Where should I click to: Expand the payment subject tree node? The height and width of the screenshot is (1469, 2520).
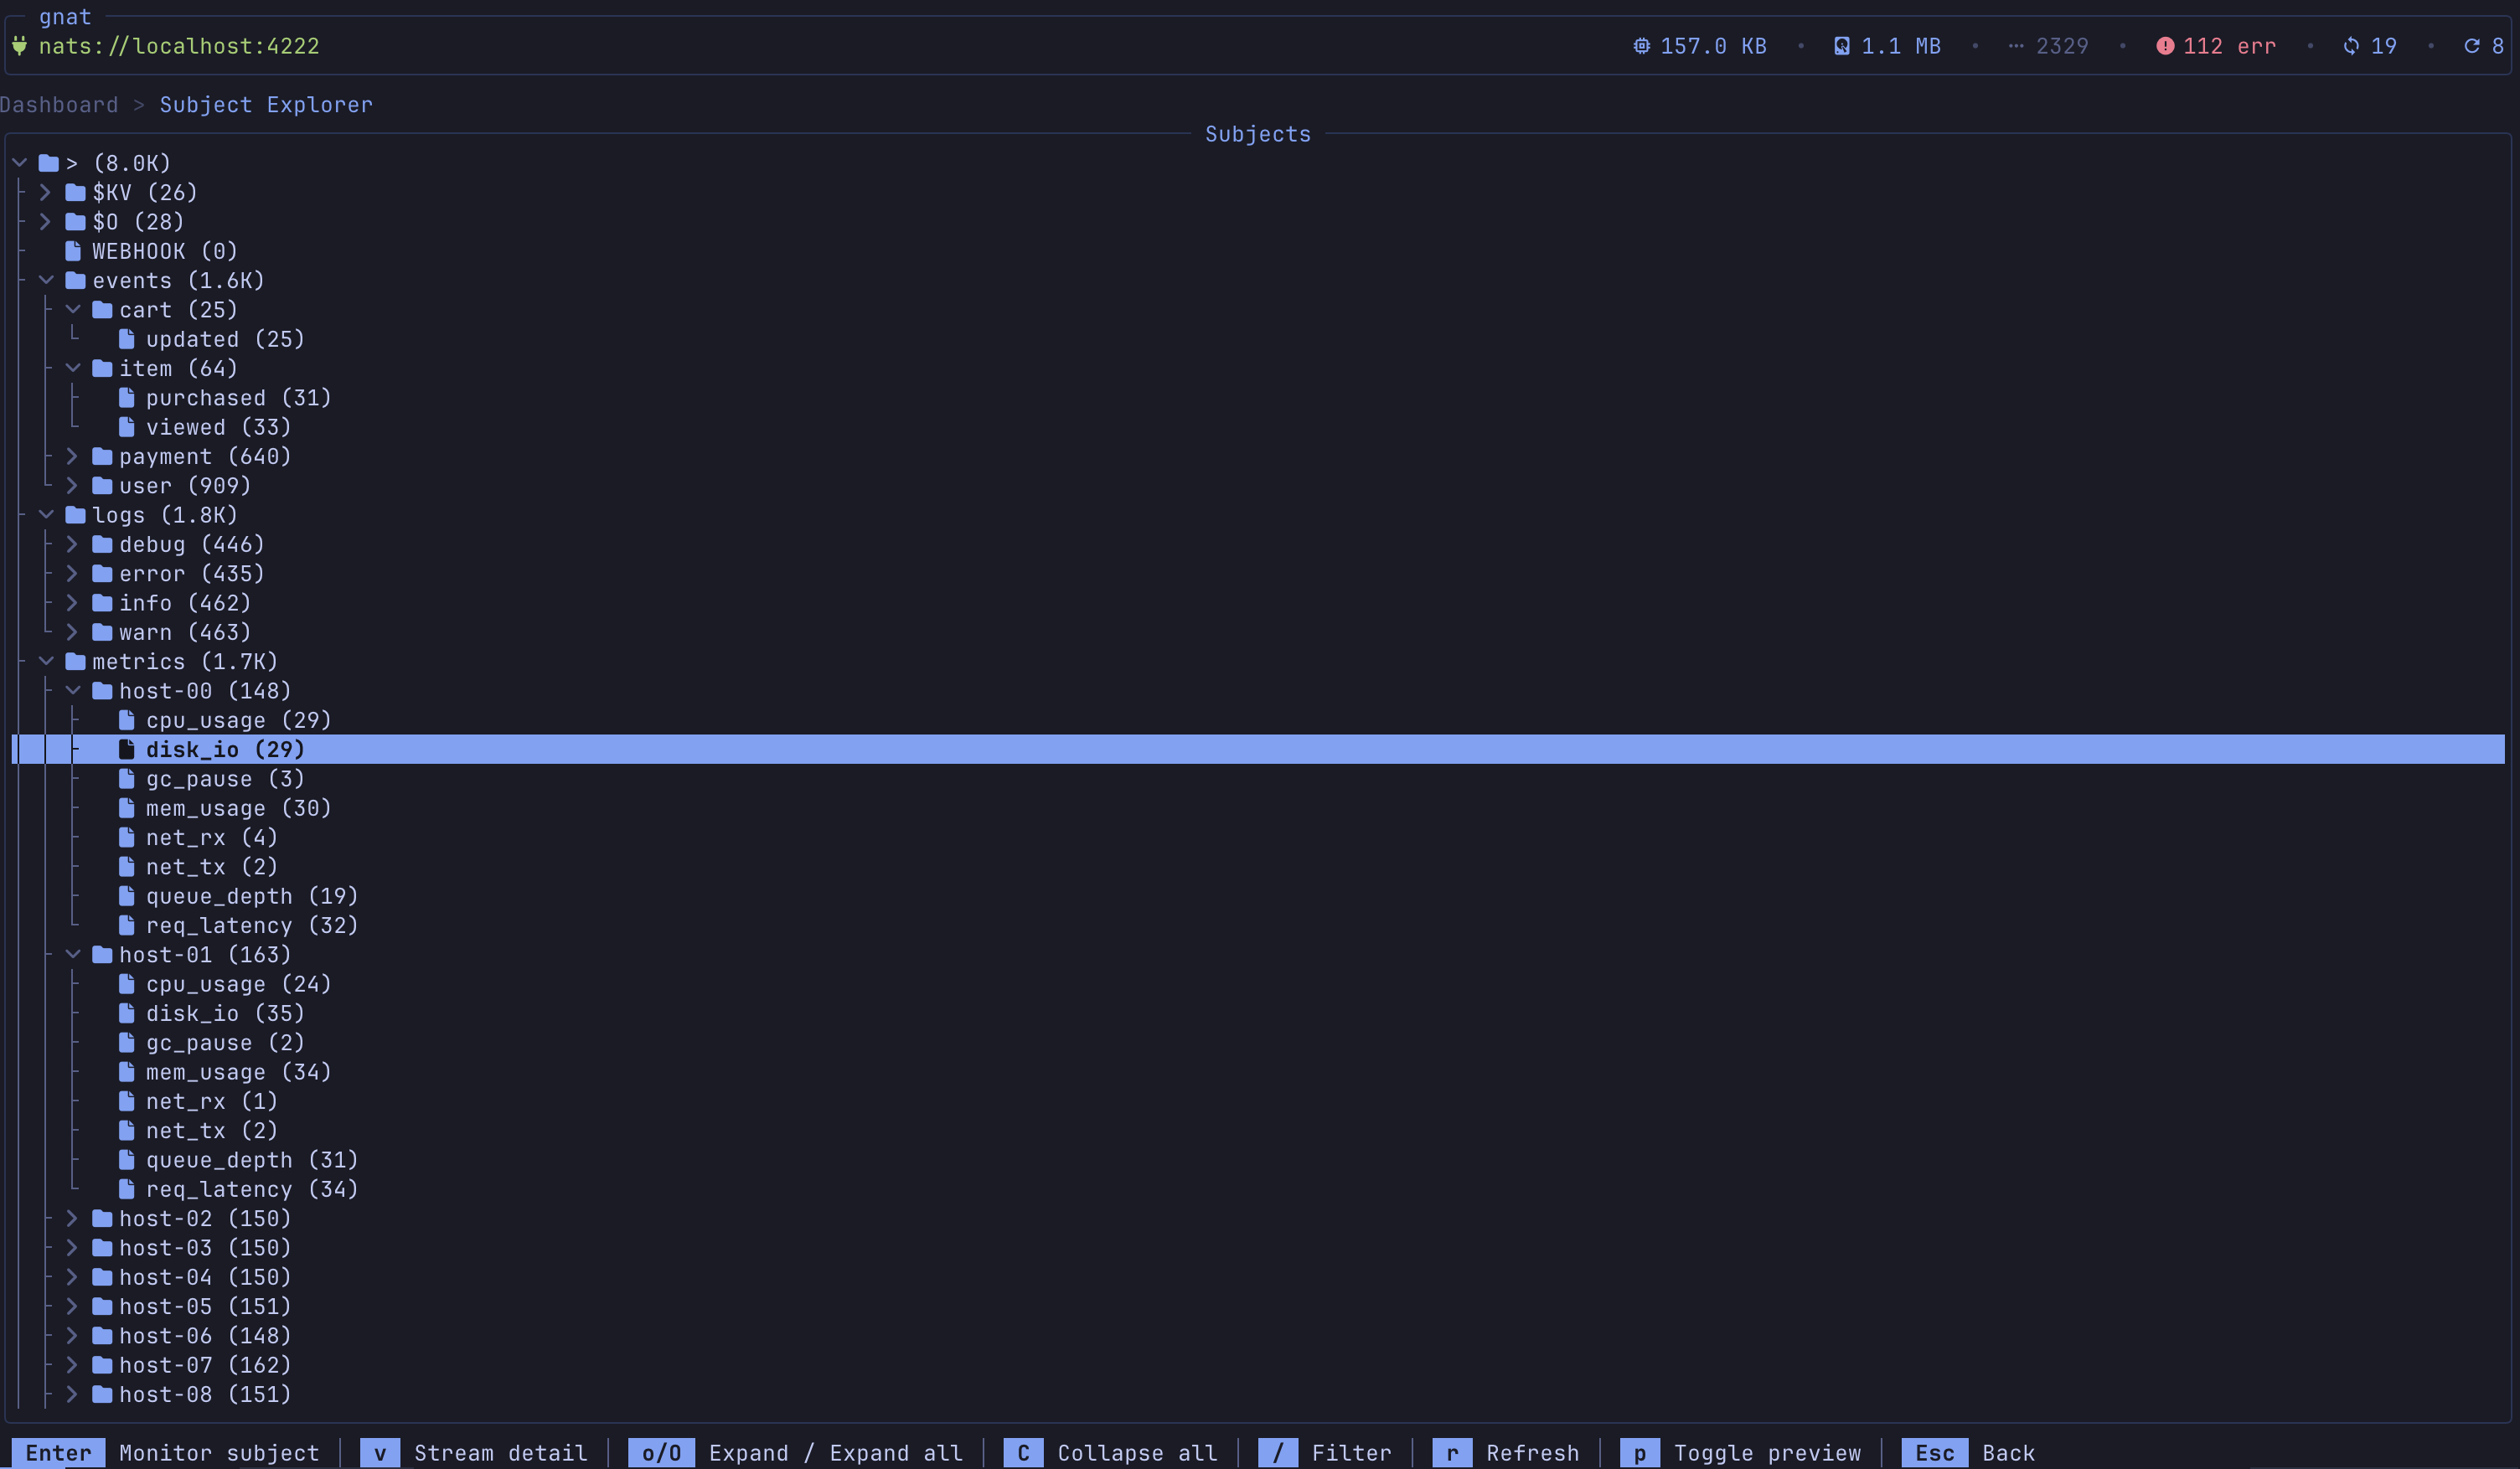[x=72, y=456]
